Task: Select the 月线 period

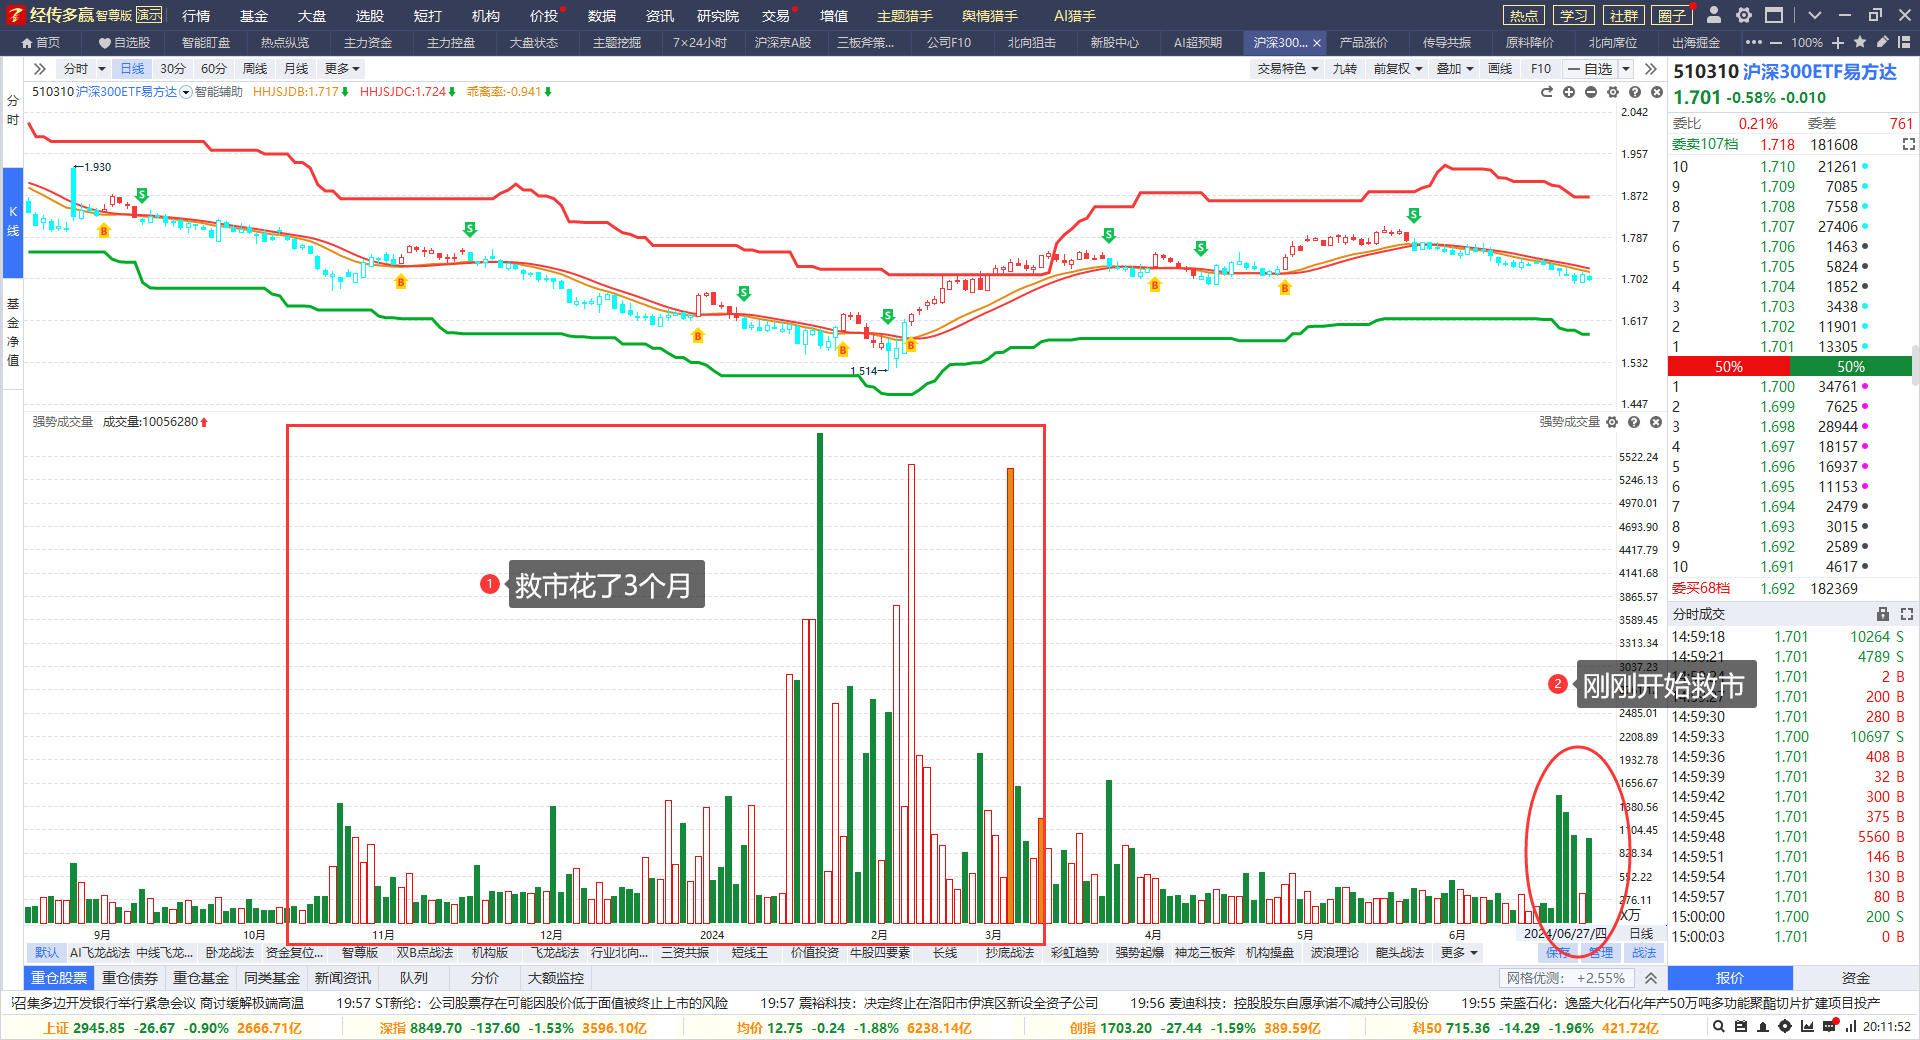Action: 296,69
